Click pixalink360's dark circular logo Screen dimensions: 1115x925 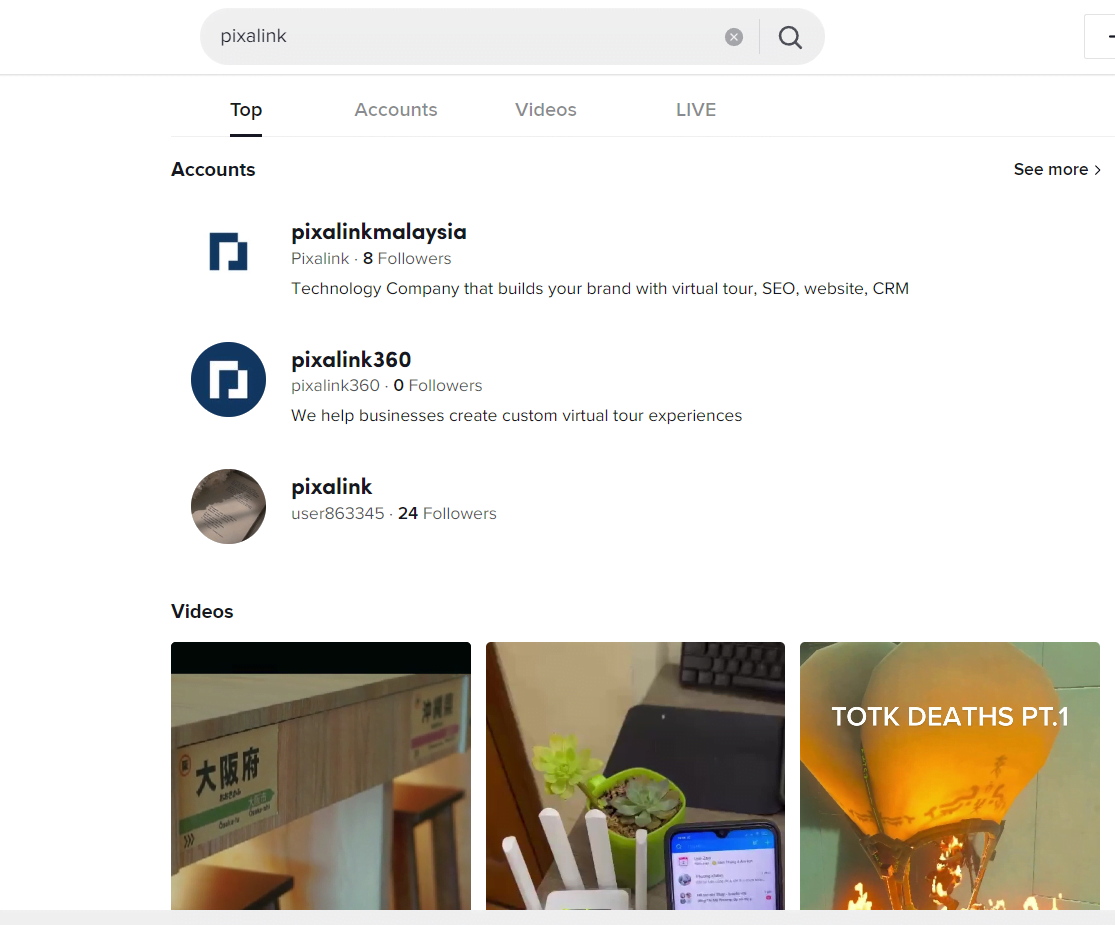pyautogui.click(x=228, y=379)
